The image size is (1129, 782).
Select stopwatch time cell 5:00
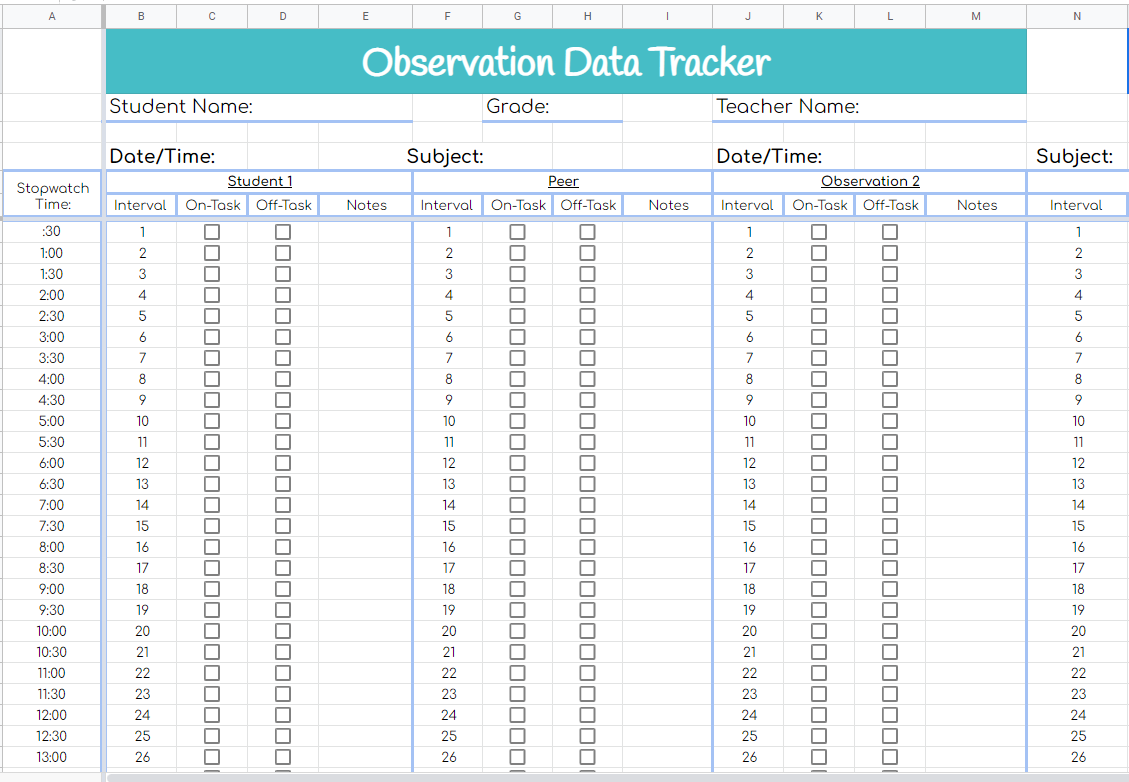pos(52,421)
